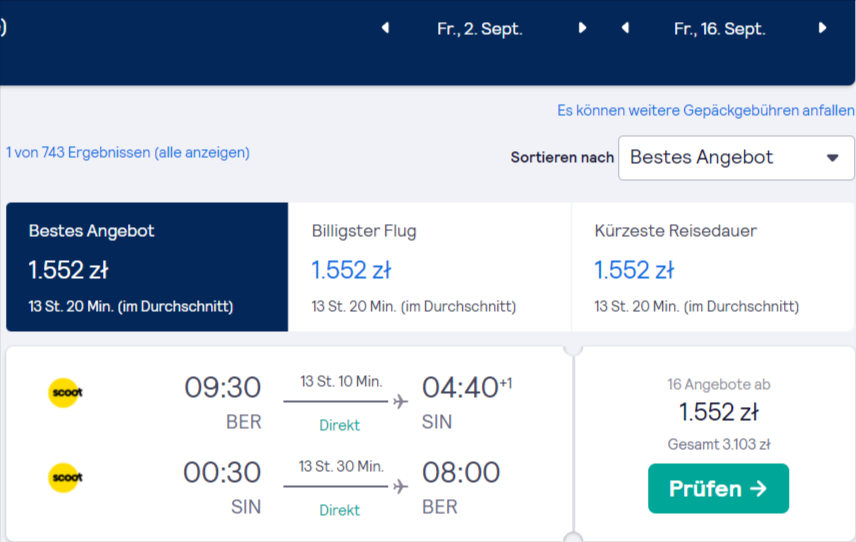
Task: Switch to Kürzeste Reisedauer tab
Action: coord(713,267)
